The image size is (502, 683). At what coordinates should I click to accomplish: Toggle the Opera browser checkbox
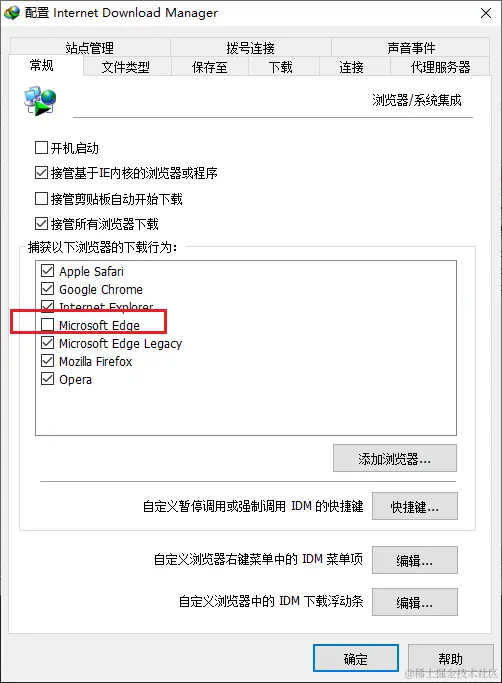tap(47, 379)
